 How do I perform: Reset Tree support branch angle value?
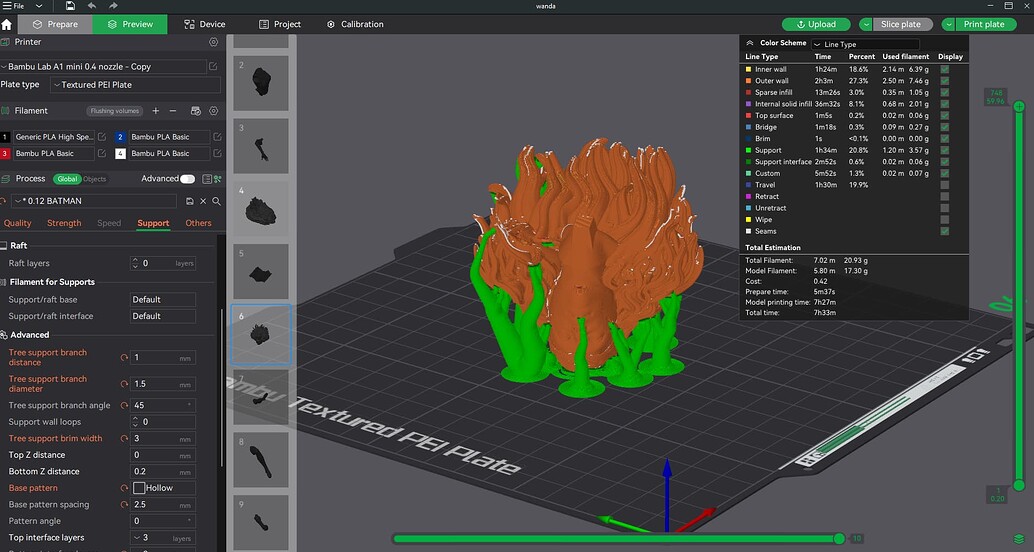(x=124, y=406)
